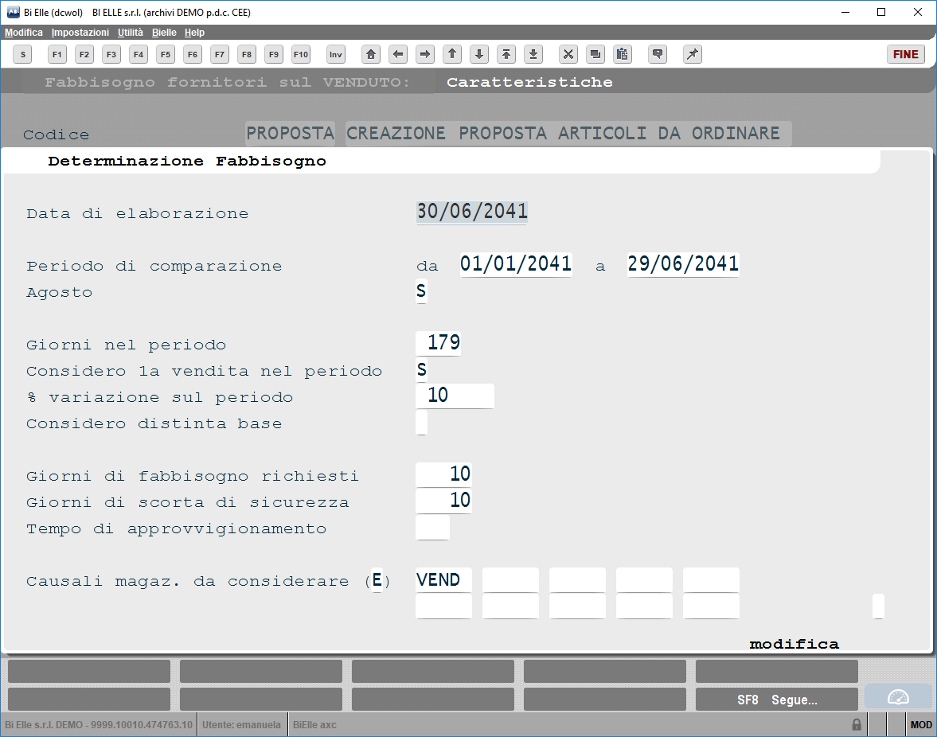Open the Help menu

pyautogui.click(x=194, y=32)
